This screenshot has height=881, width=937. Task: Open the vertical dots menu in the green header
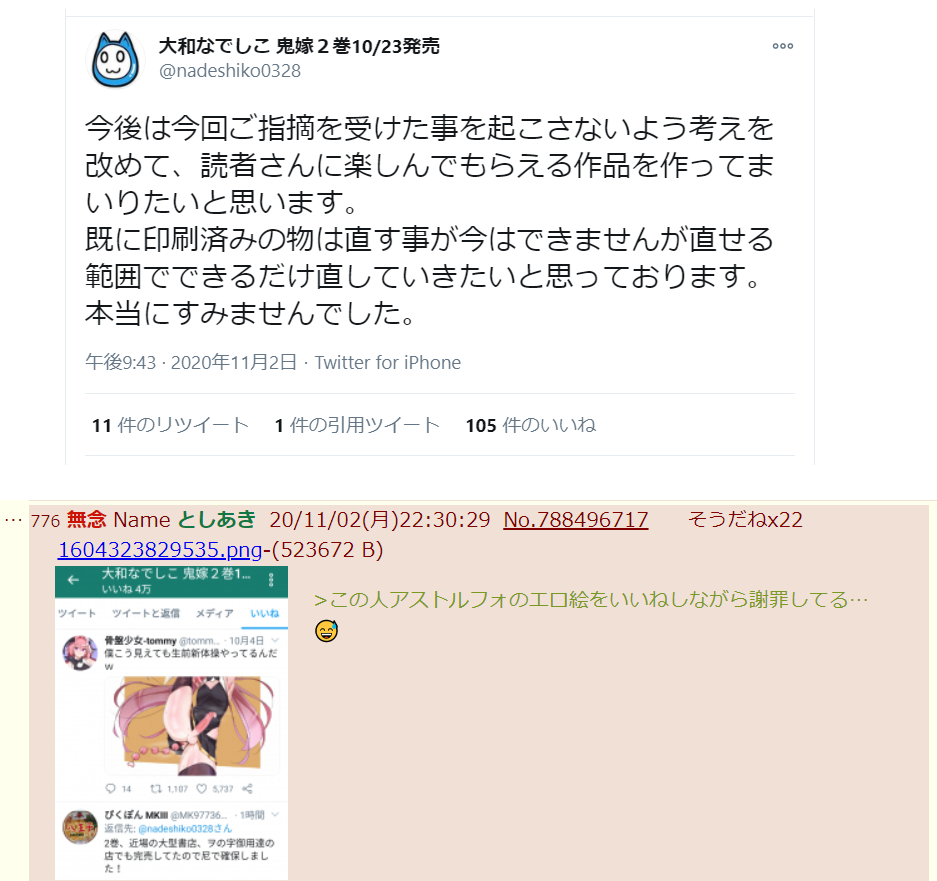tap(271, 580)
